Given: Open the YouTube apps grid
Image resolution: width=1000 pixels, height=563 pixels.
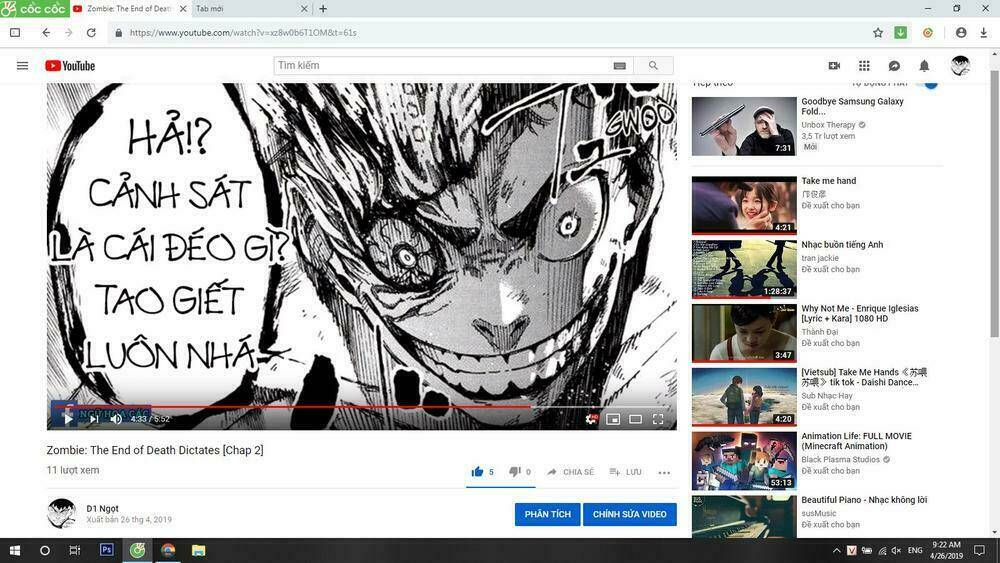Looking at the screenshot, I should (864, 66).
